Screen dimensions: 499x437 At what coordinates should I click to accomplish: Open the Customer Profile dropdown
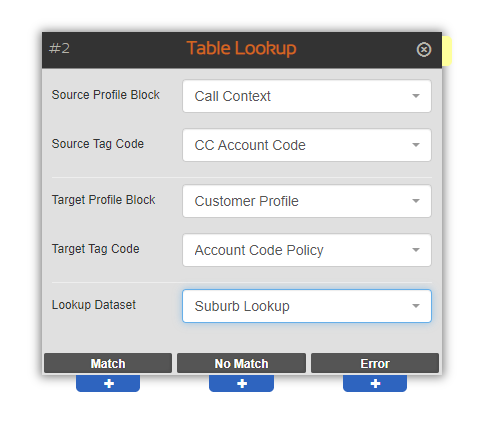point(307,201)
